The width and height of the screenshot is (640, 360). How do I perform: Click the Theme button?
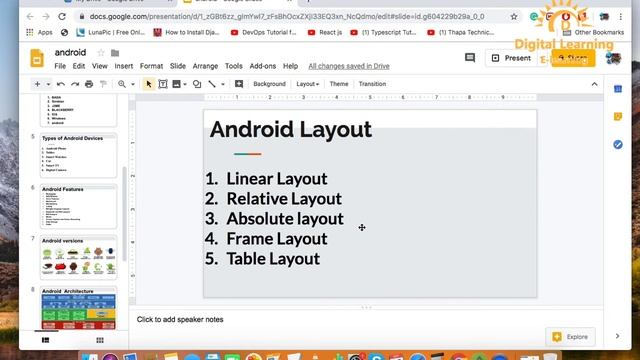[x=339, y=84]
